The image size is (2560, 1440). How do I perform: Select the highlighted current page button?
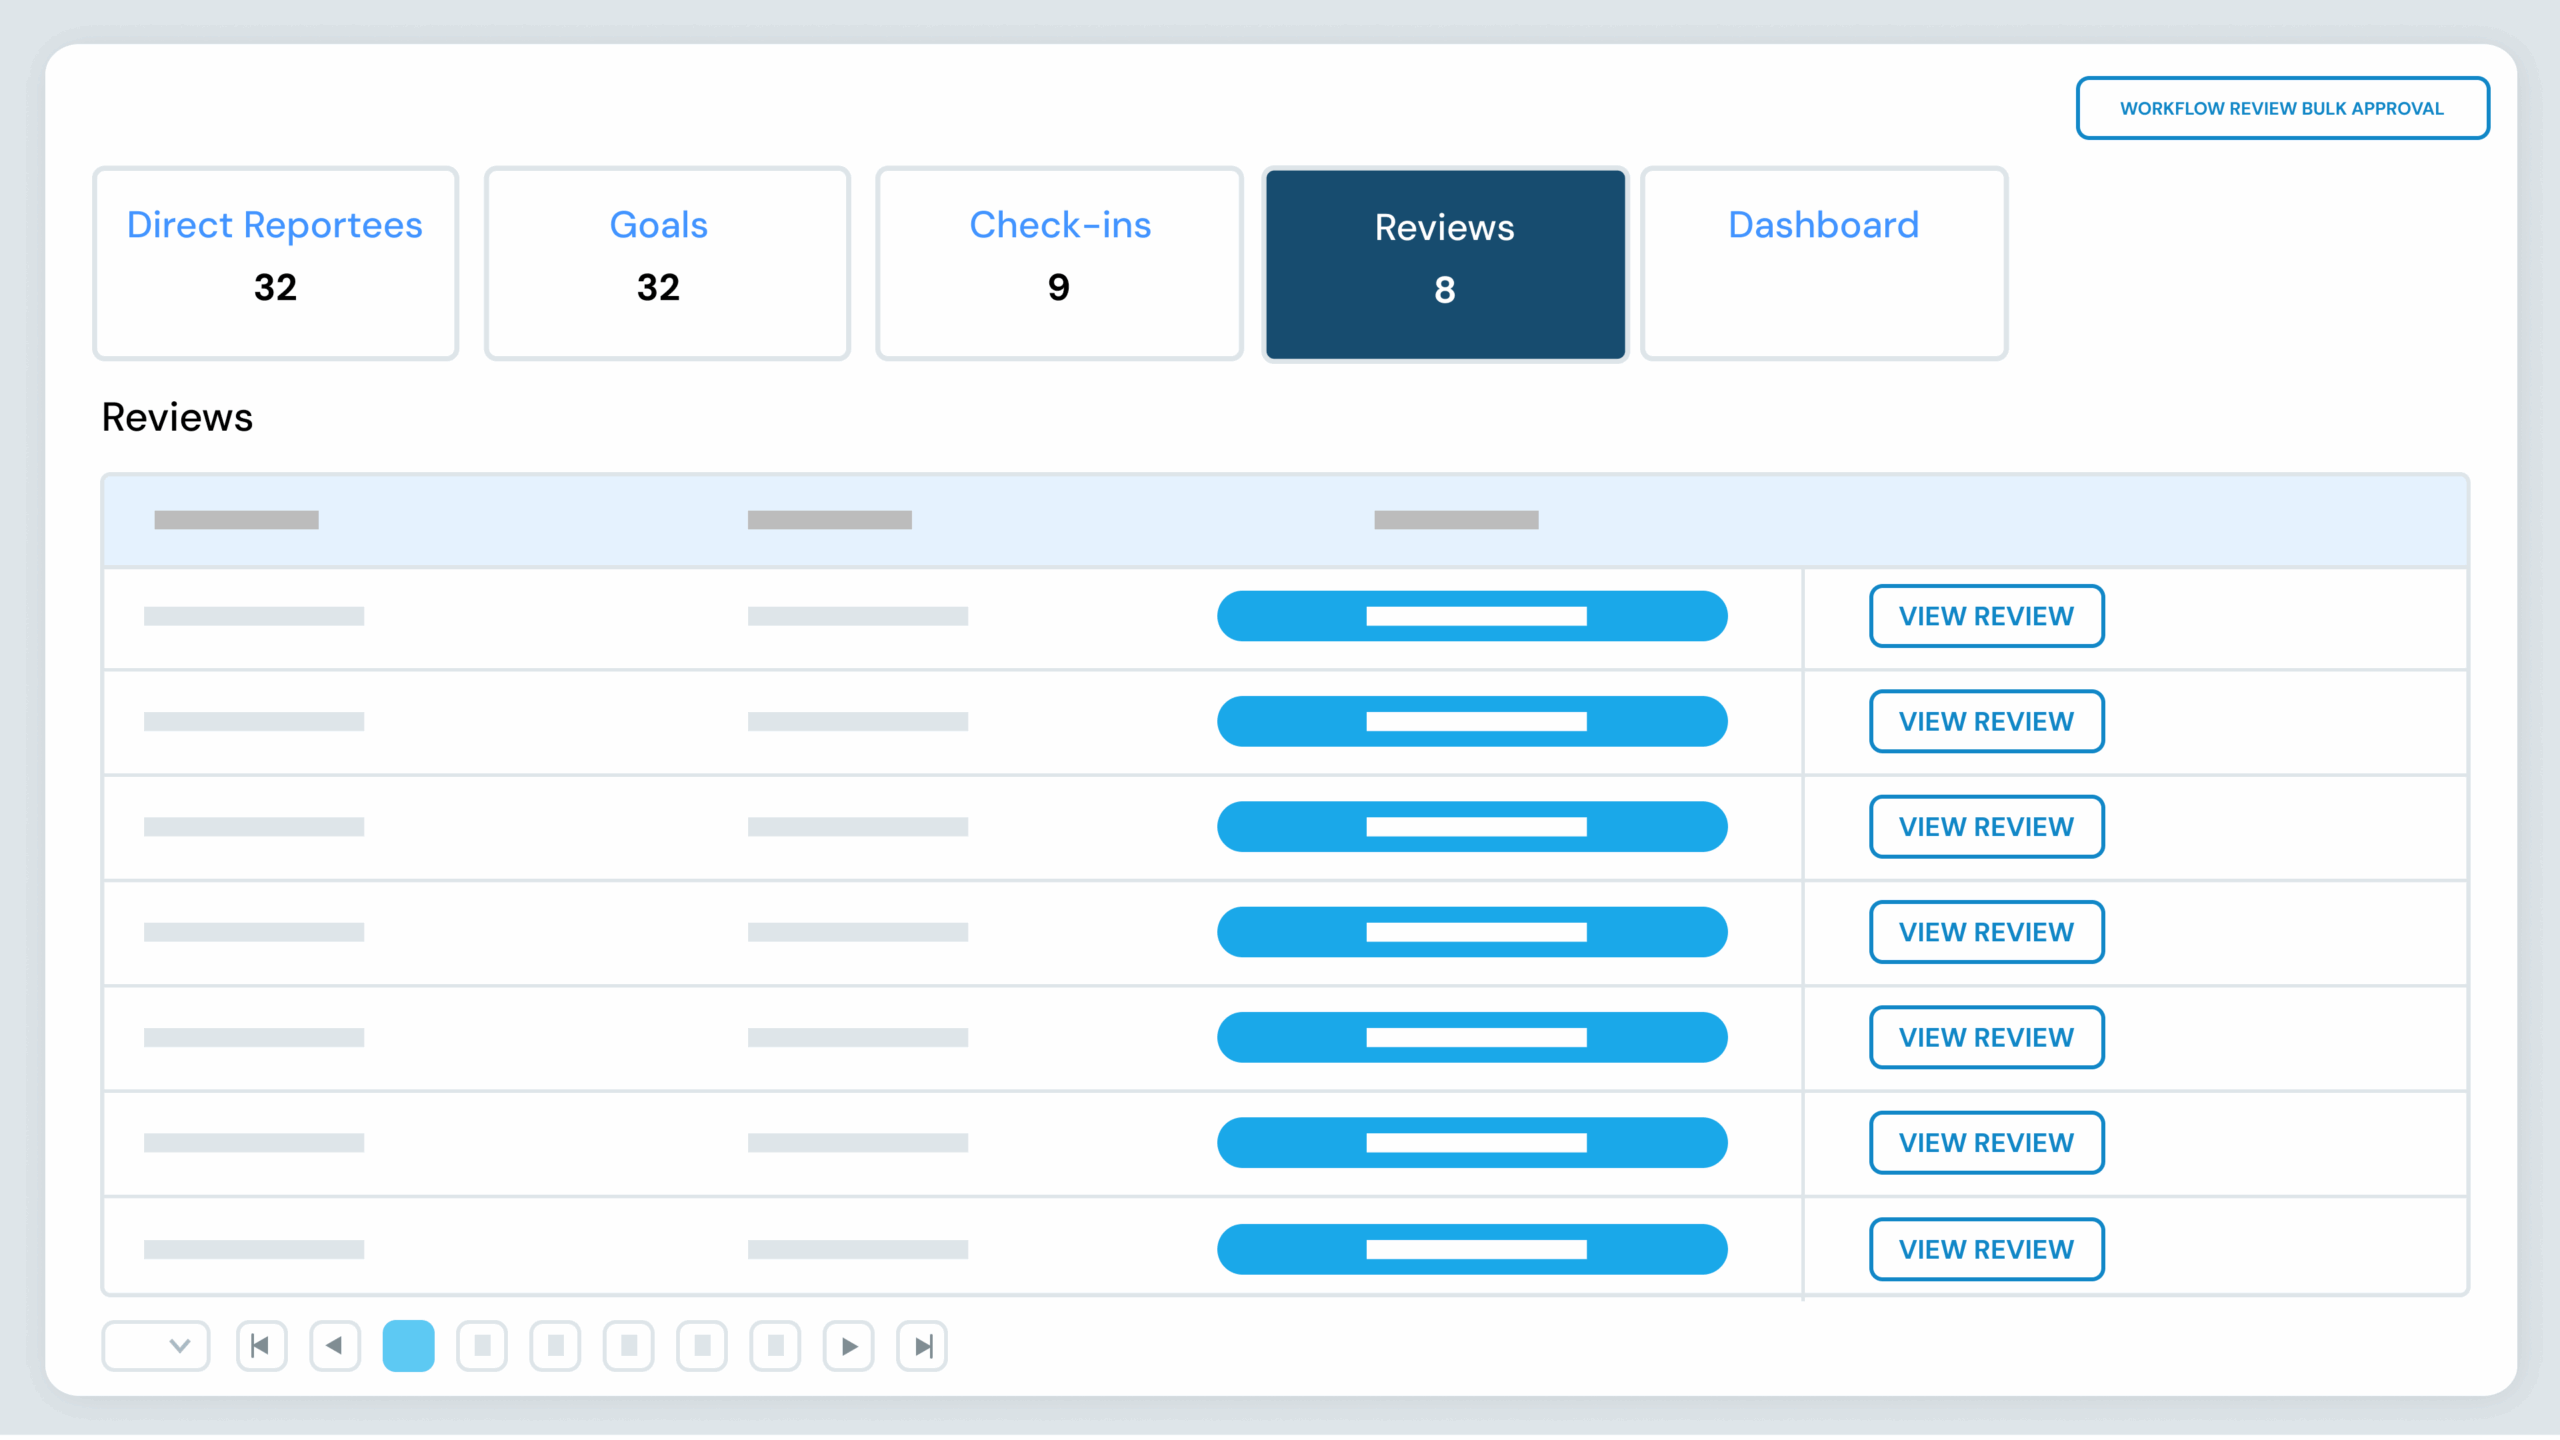click(x=408, y=1346)
